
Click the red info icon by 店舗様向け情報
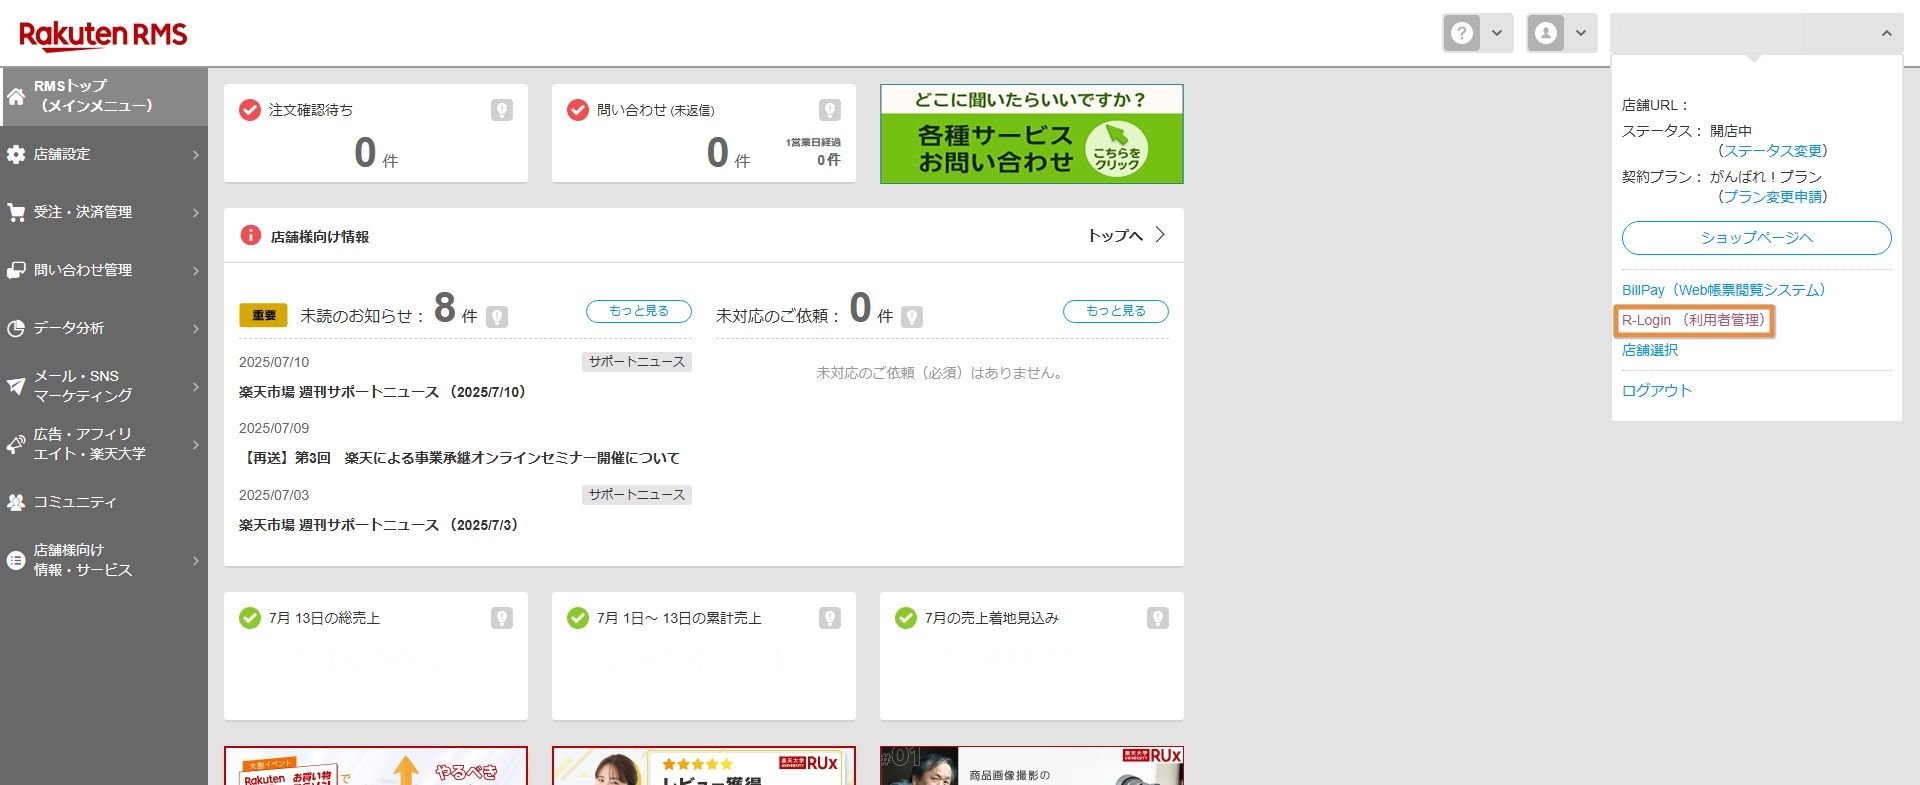(x=251, y=235)
